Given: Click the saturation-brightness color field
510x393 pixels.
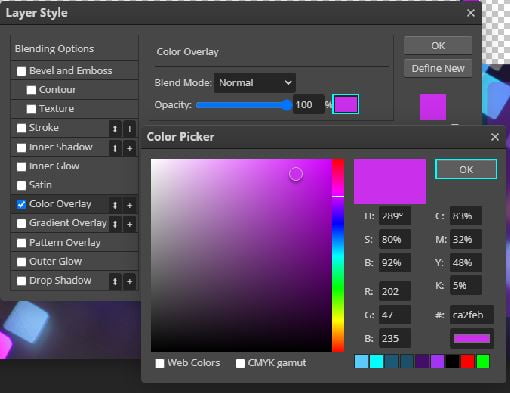Looking at the screenshot, I should point(241,255).
